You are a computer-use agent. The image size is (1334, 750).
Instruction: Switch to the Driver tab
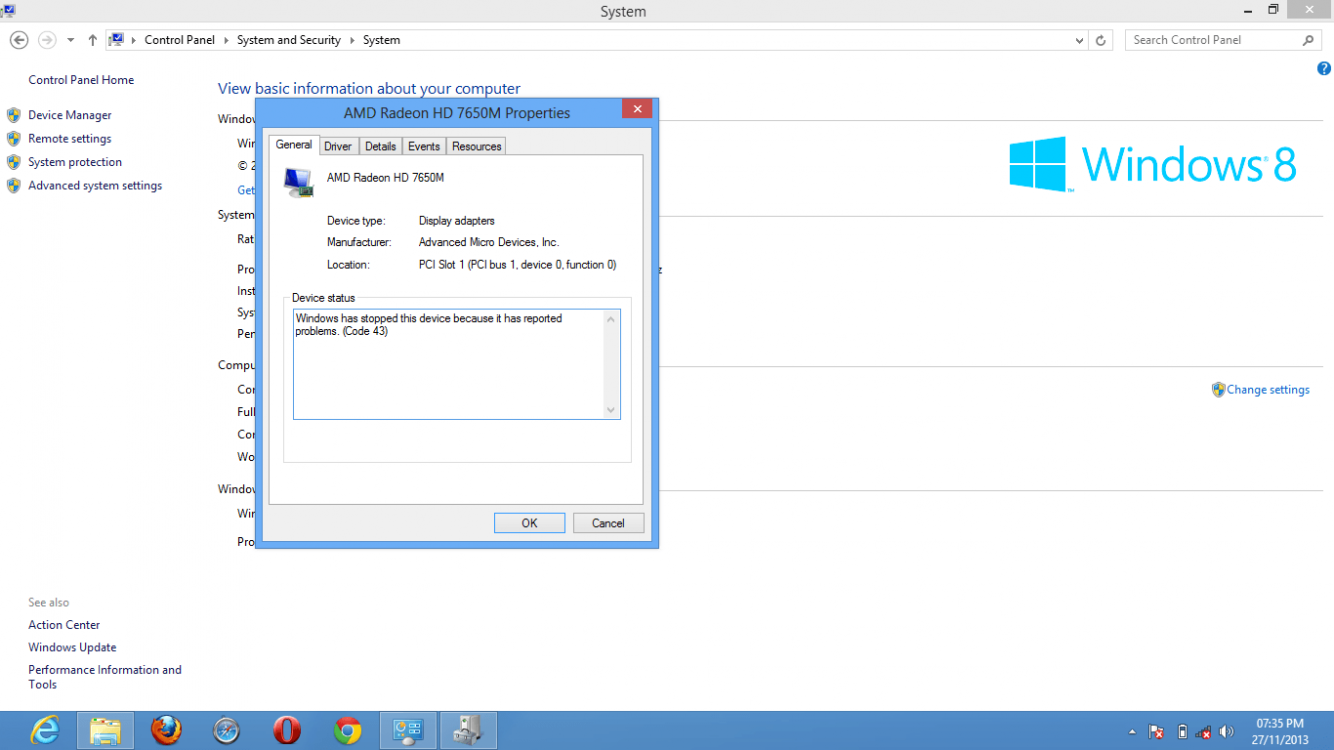(338, 146)
